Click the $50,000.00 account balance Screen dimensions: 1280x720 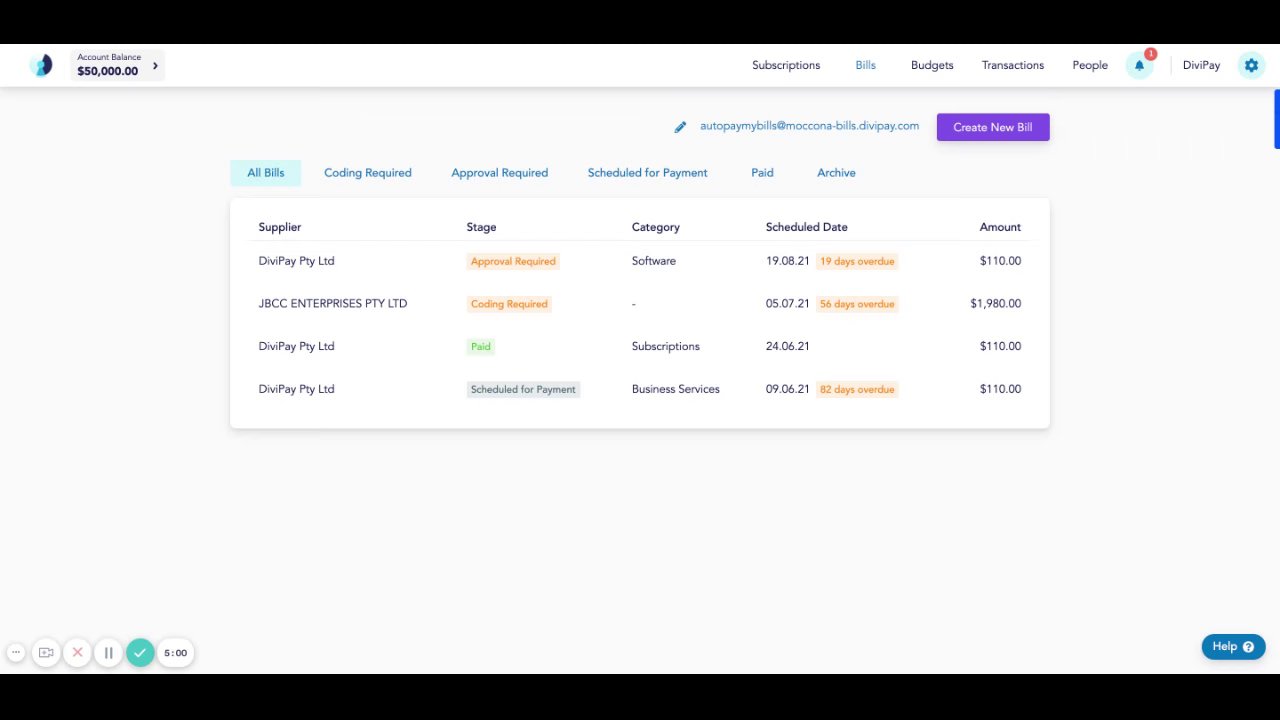tap(108, 71)
